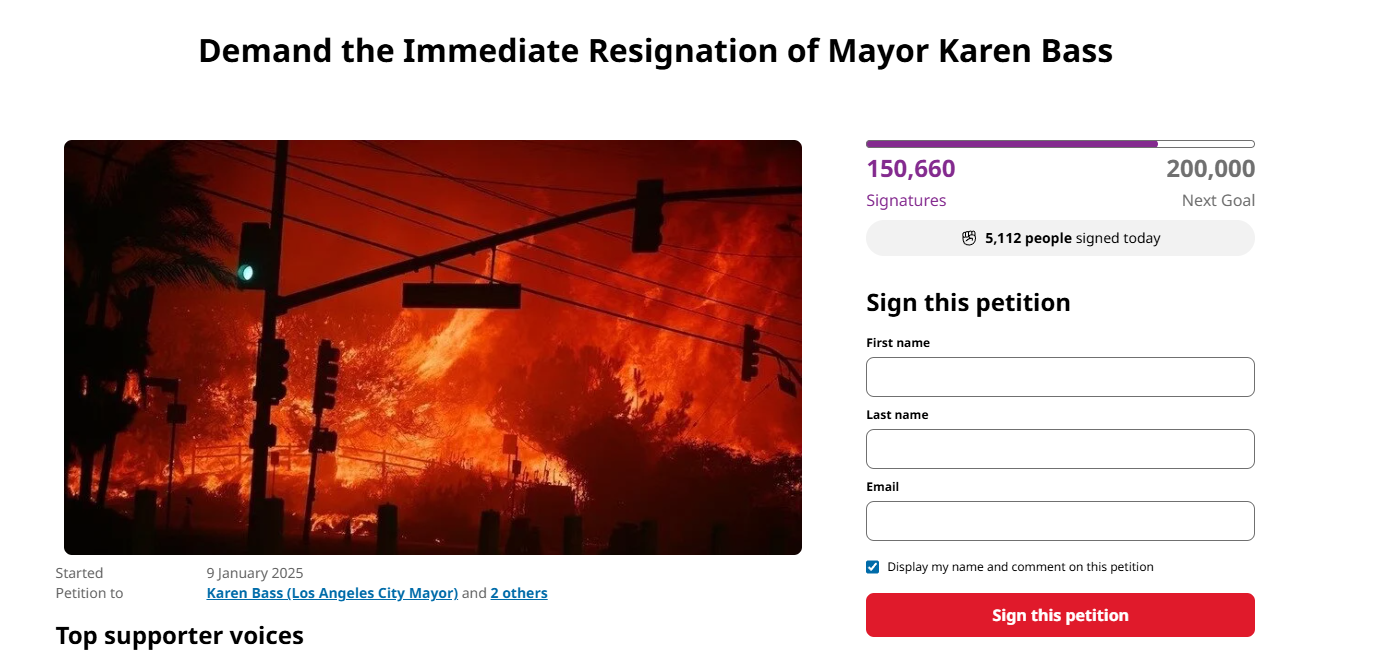Click the Top supporter voices heading
The width and height of the screenshot is (1377, 653).
(180, 635)
